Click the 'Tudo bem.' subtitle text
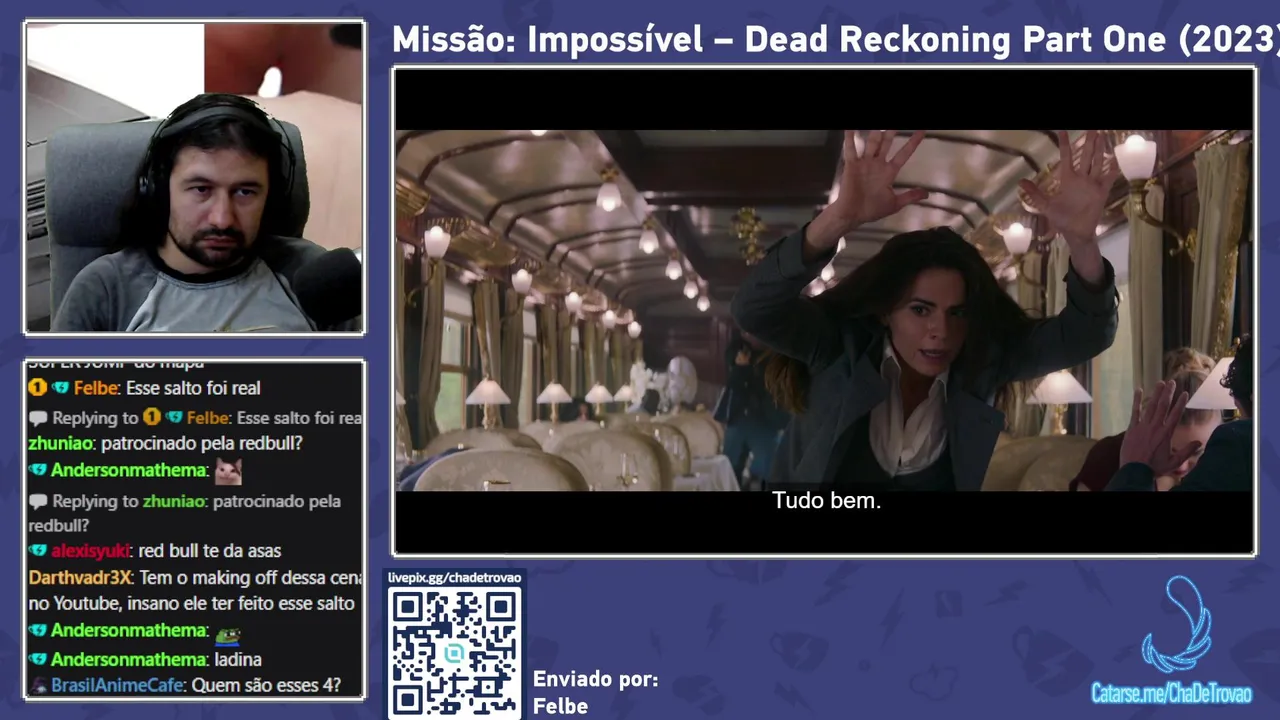 coord(826,501)
